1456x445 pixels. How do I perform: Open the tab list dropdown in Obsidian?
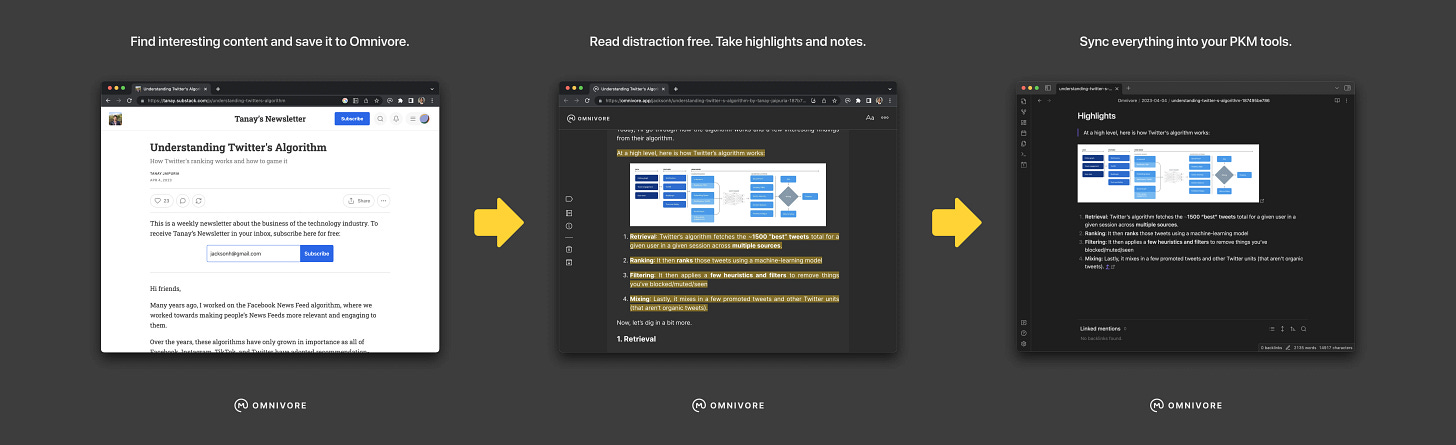point(1337,88)
